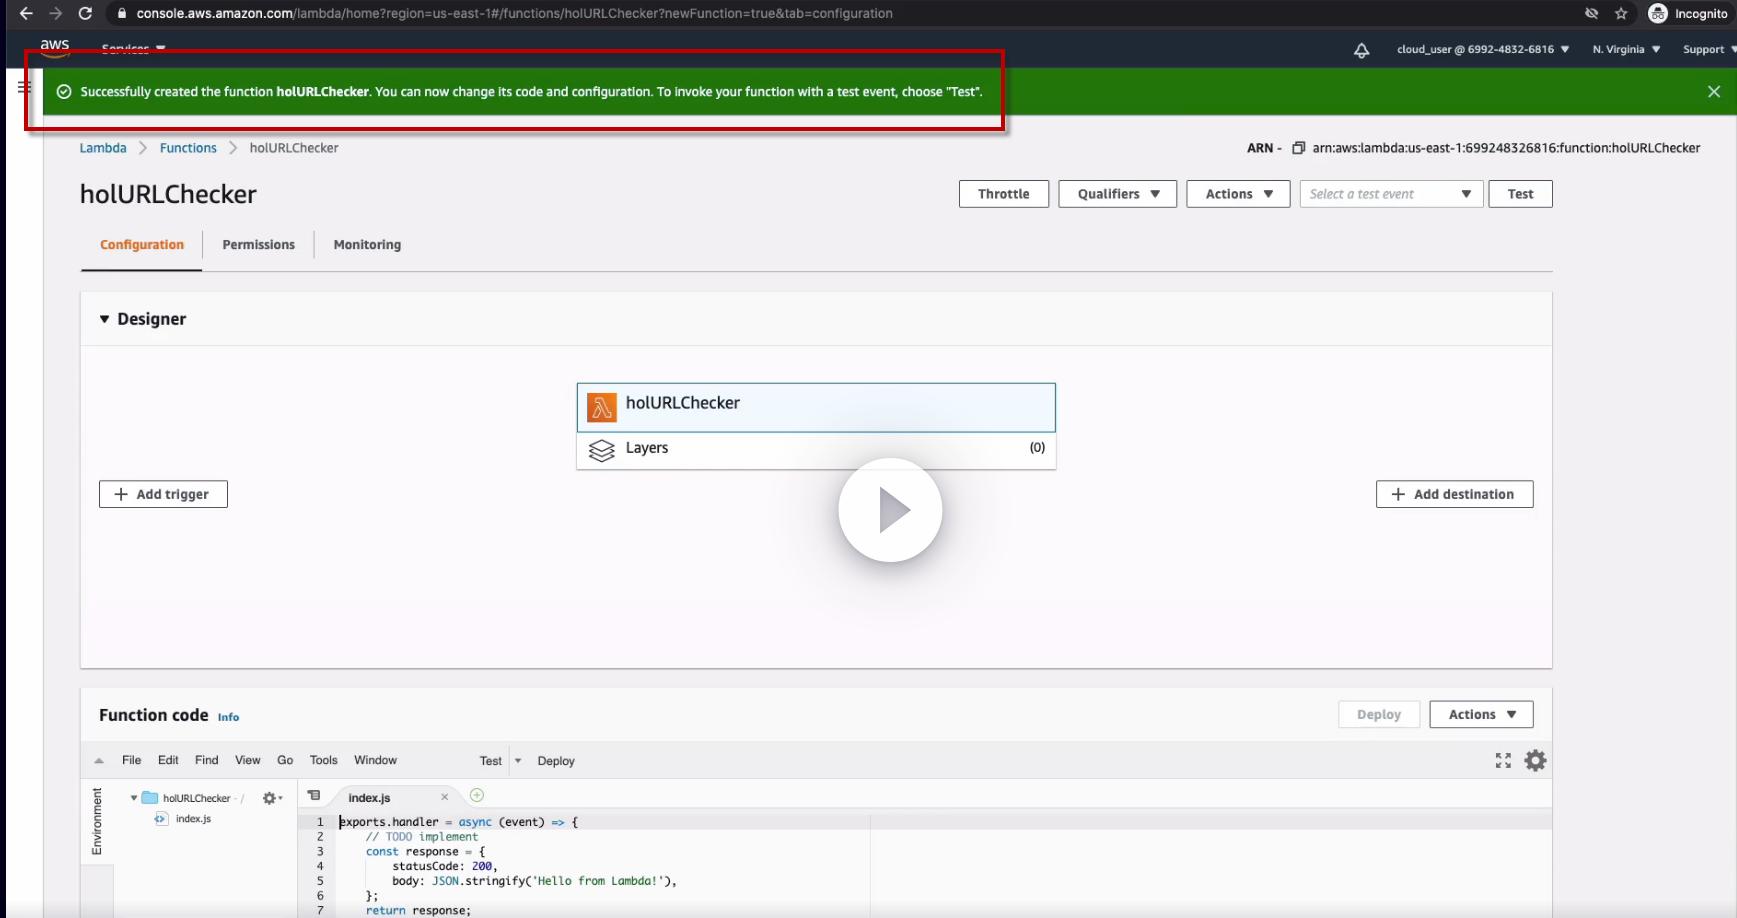Open the Select a test event dropdown
The image size is (1737, 918).
[1390, 194]
